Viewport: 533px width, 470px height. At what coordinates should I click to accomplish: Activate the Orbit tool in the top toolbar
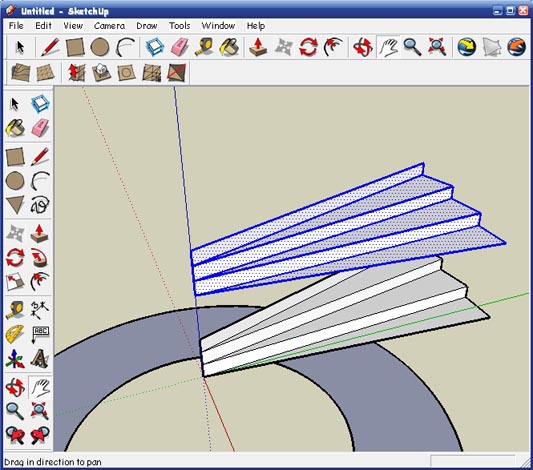click(363, 47)
